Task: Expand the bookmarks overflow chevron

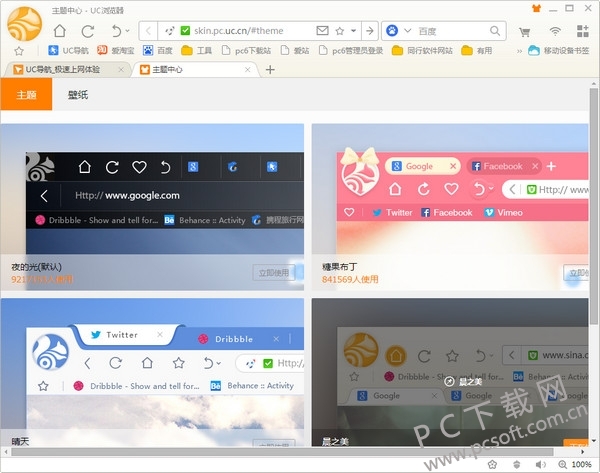Action: 519,51
